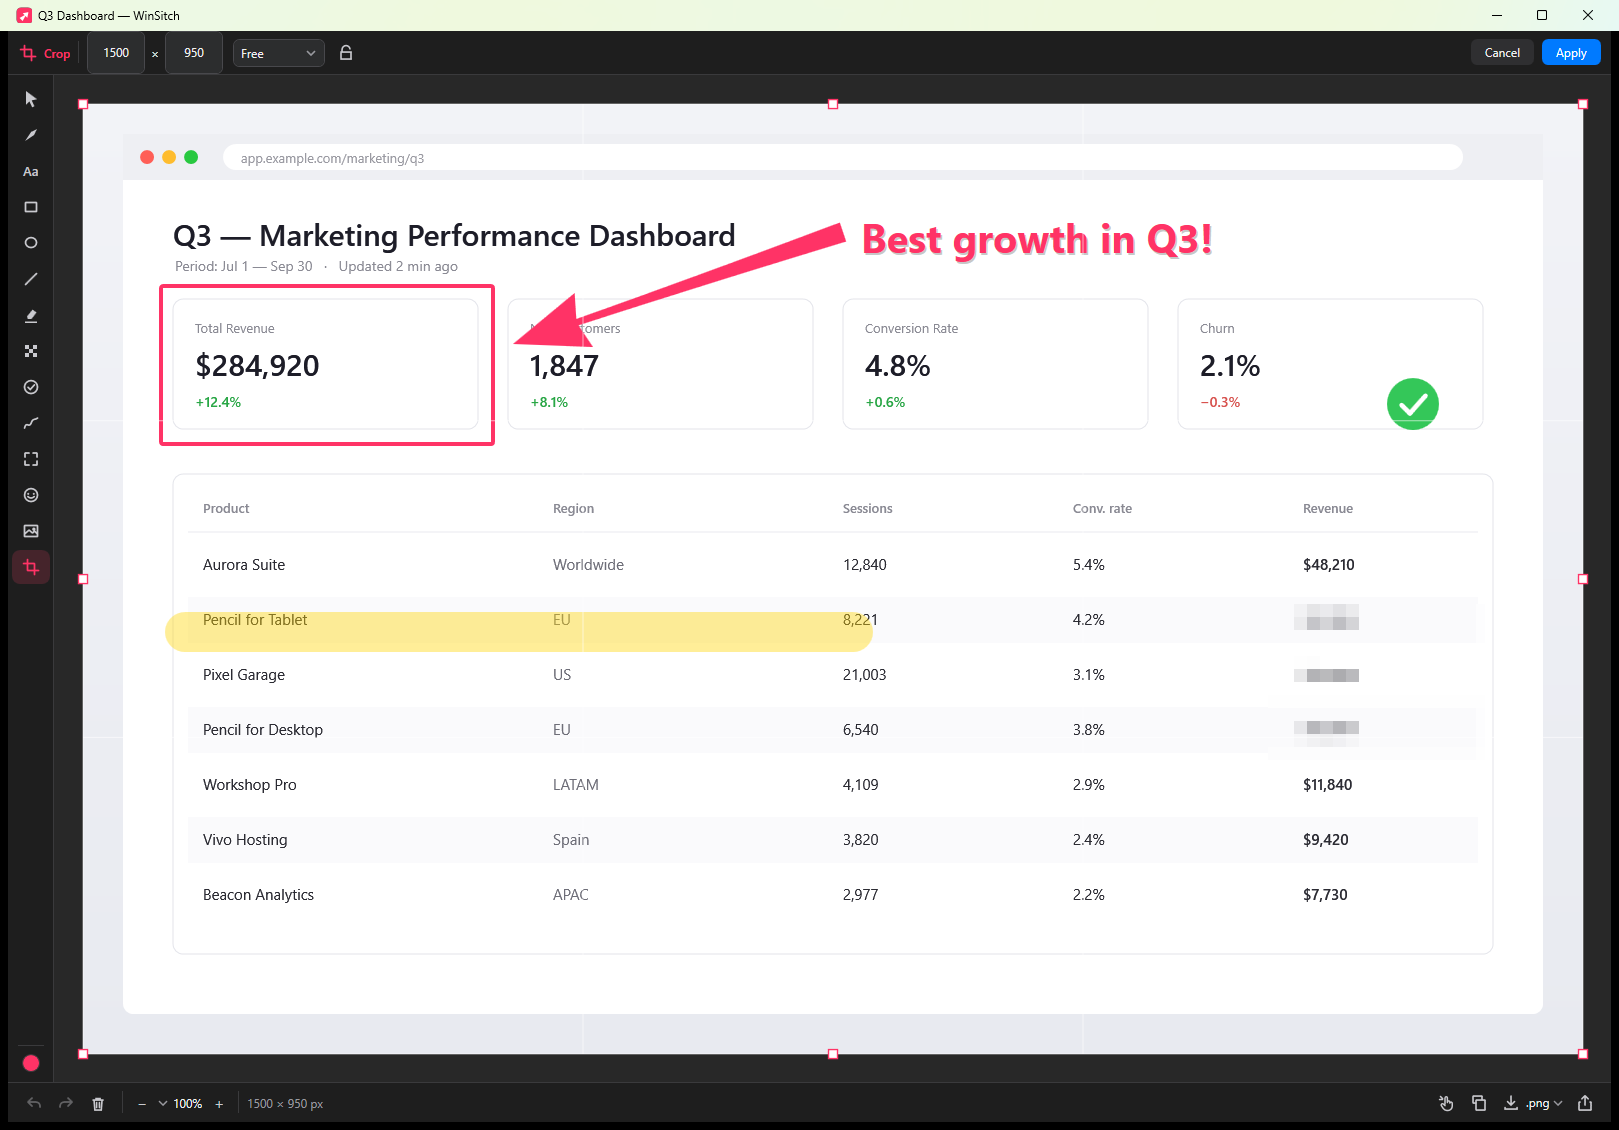The height and width of the screenshot is (1130, 1619).
Task: Choose the Aa text tool
Action: point(31,171)
